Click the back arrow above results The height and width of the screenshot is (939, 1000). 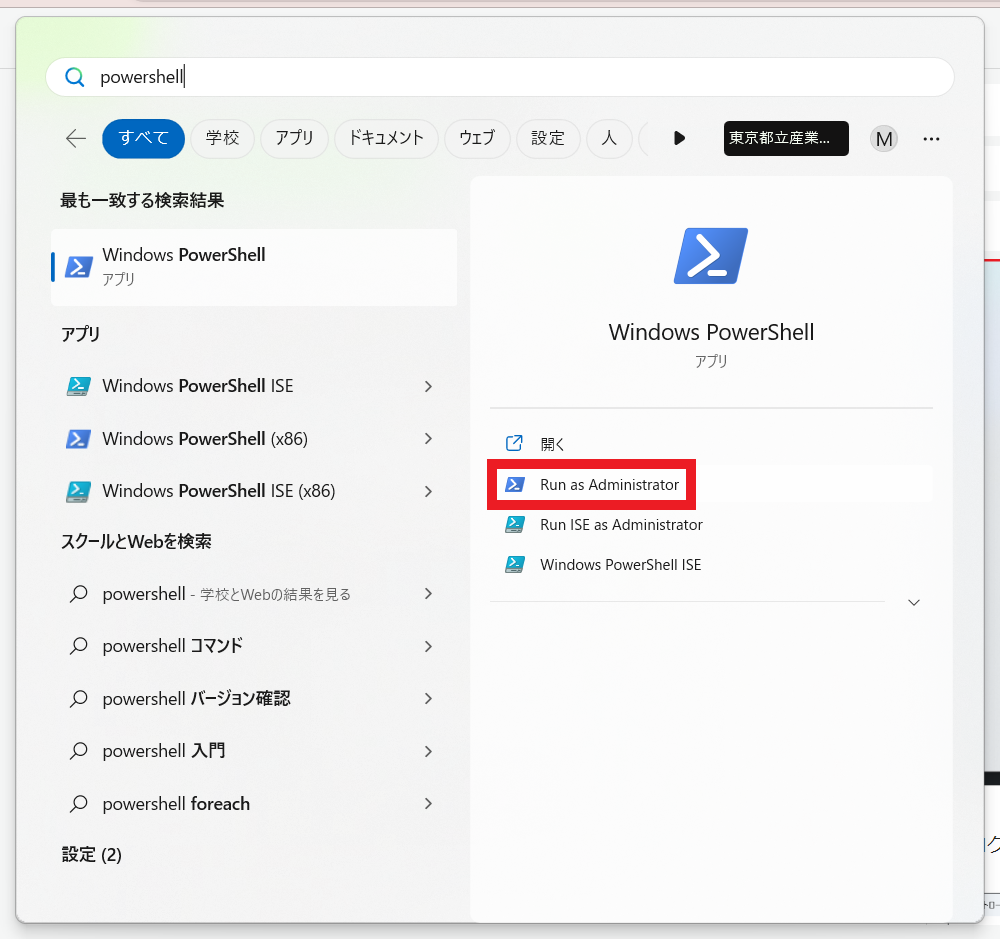coord(75,139)
